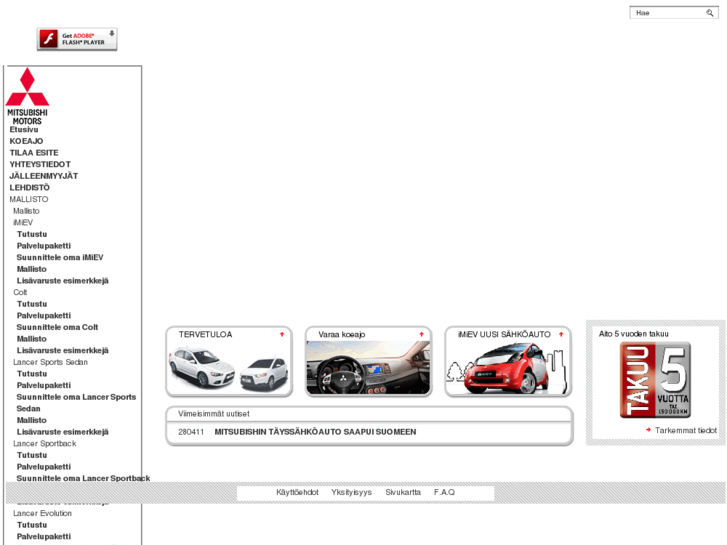Click the Mitsubishi Motors logo
The height and width of the screenshot is (545, 727).
(27, 96)
